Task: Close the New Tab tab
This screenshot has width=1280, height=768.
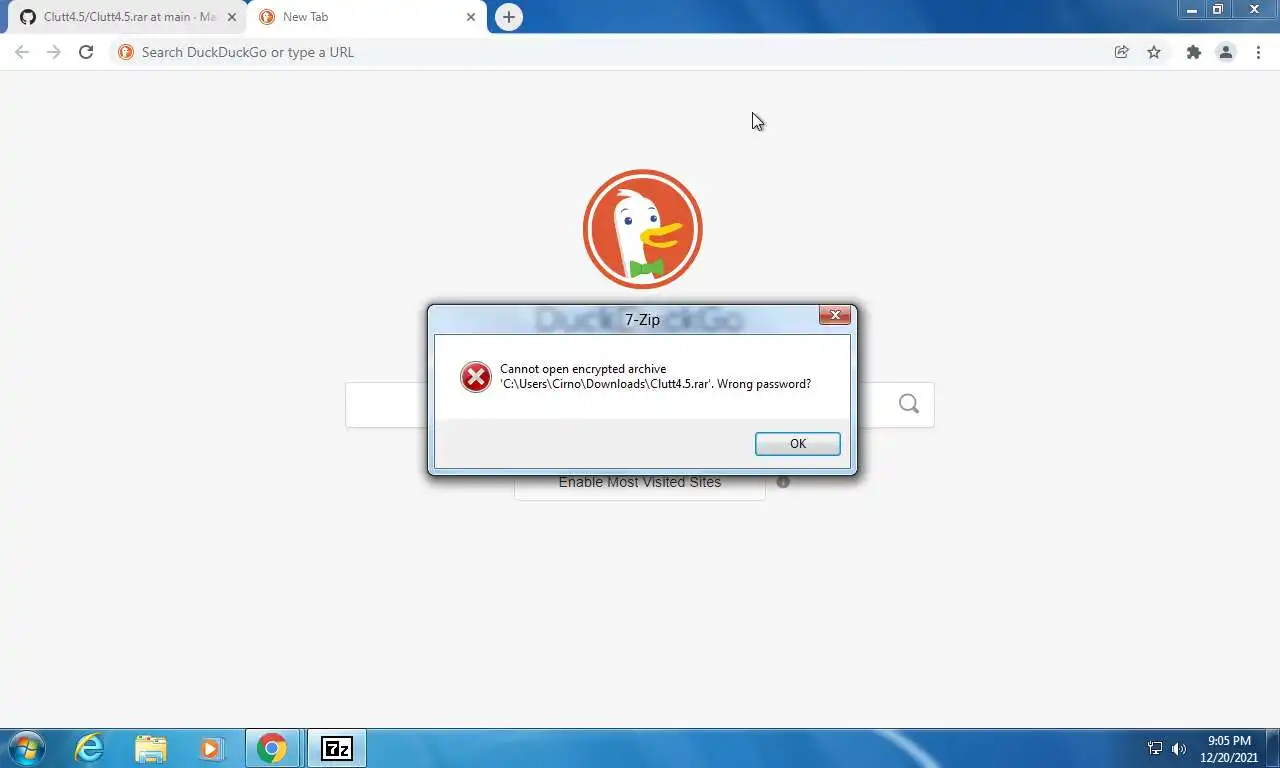Action: [472, 17]
